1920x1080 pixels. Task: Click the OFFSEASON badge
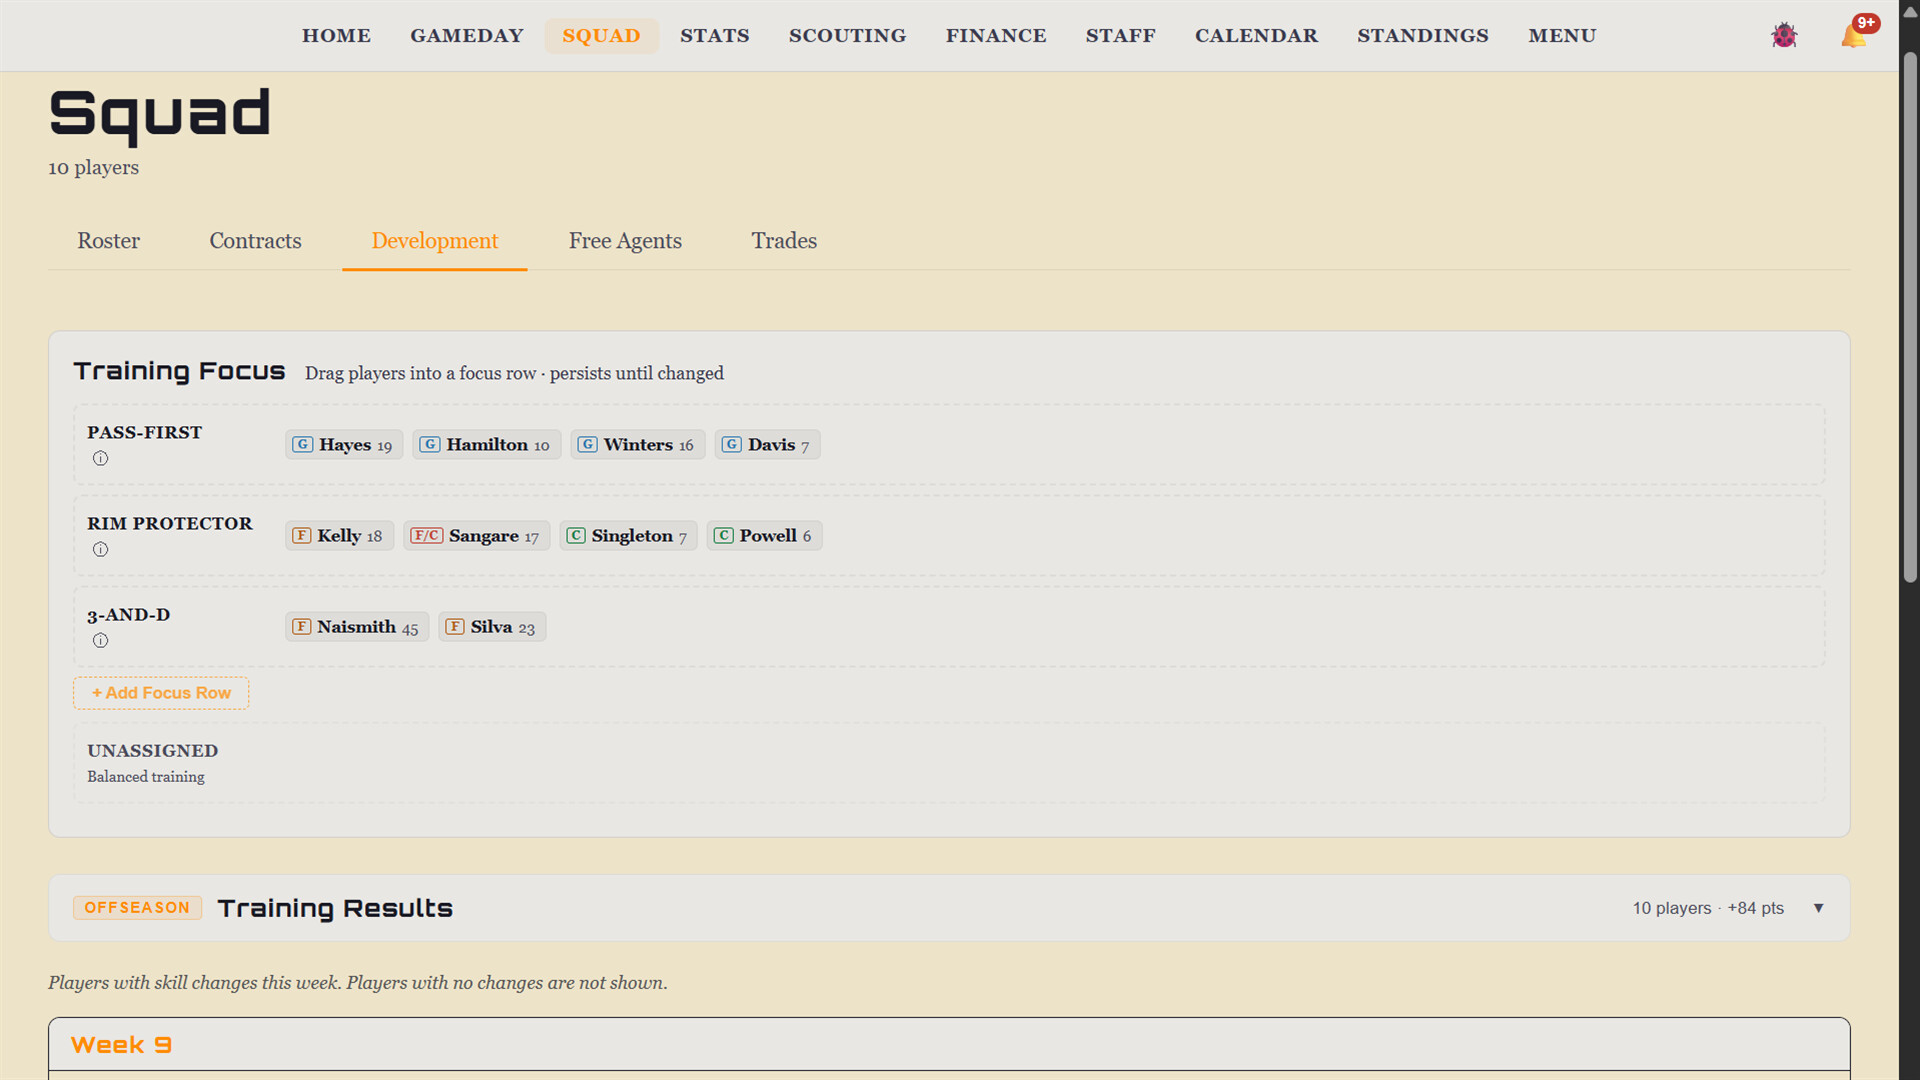137,908
